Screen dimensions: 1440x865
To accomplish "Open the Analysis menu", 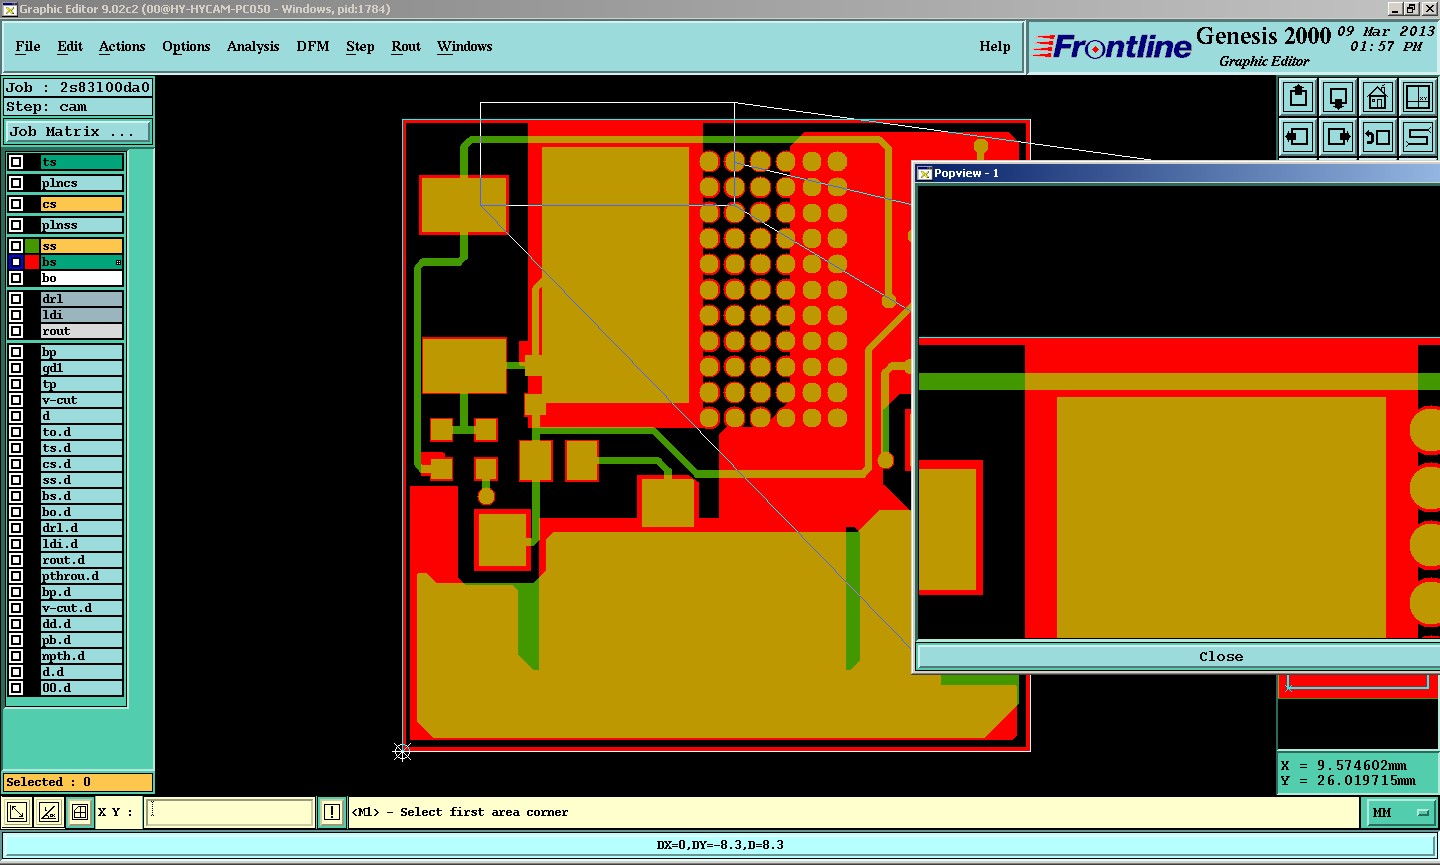I will pyautogui.click(x=253, y=46).
